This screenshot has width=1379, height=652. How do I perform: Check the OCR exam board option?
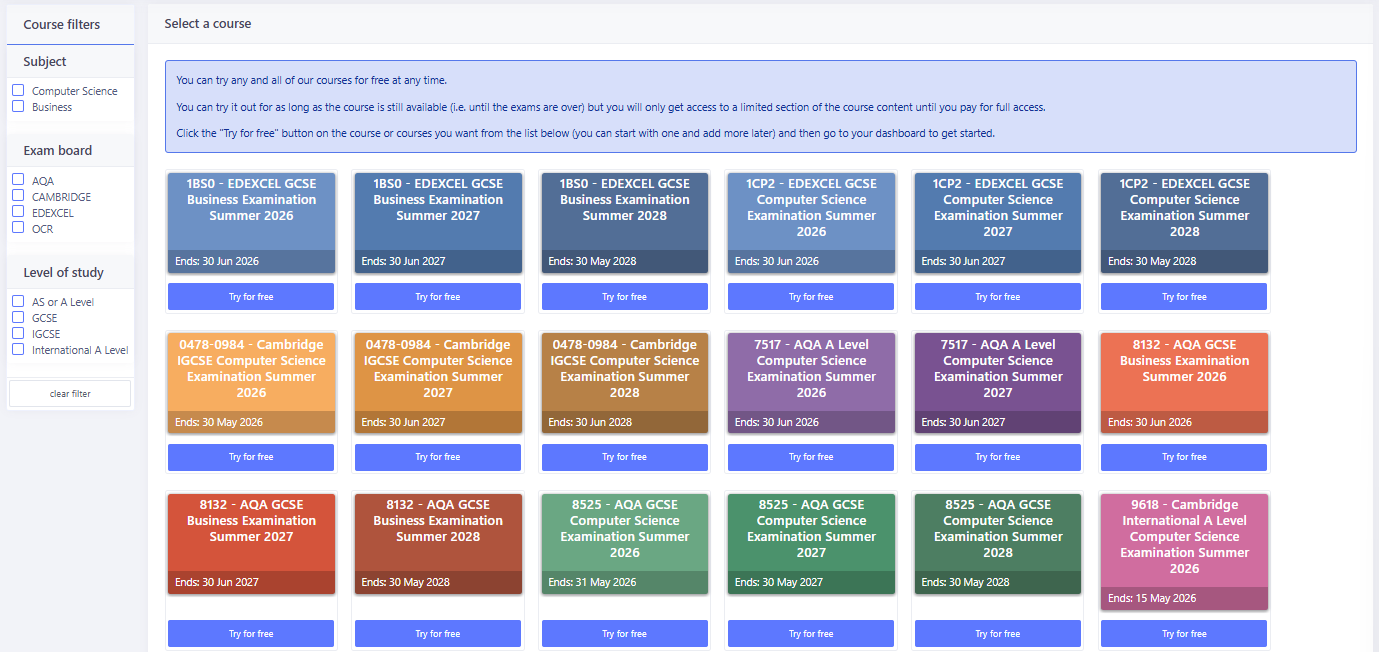click(18, 228)
